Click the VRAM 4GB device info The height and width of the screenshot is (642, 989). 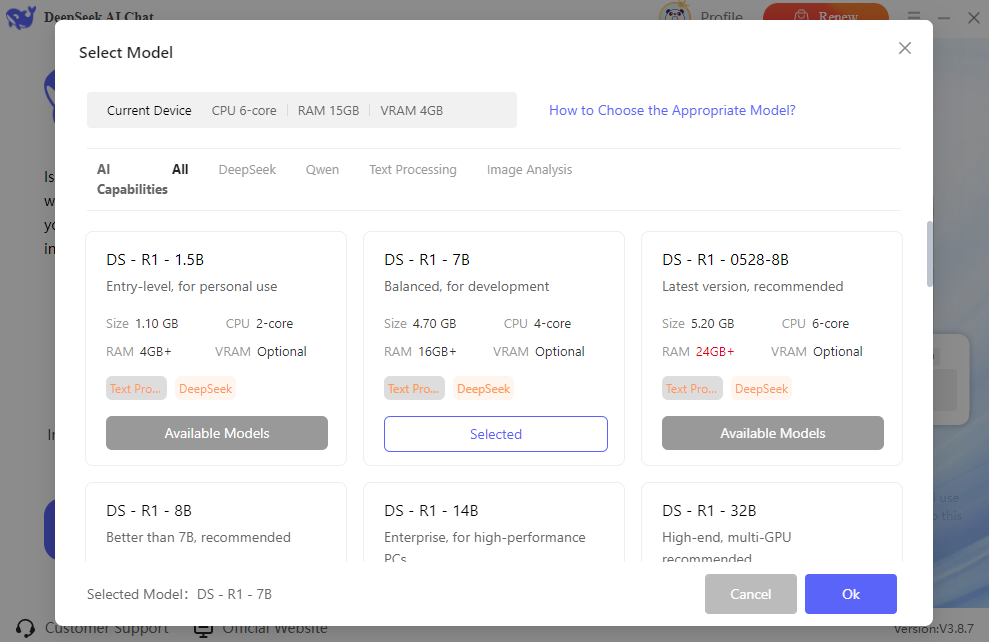coord(412,110)
